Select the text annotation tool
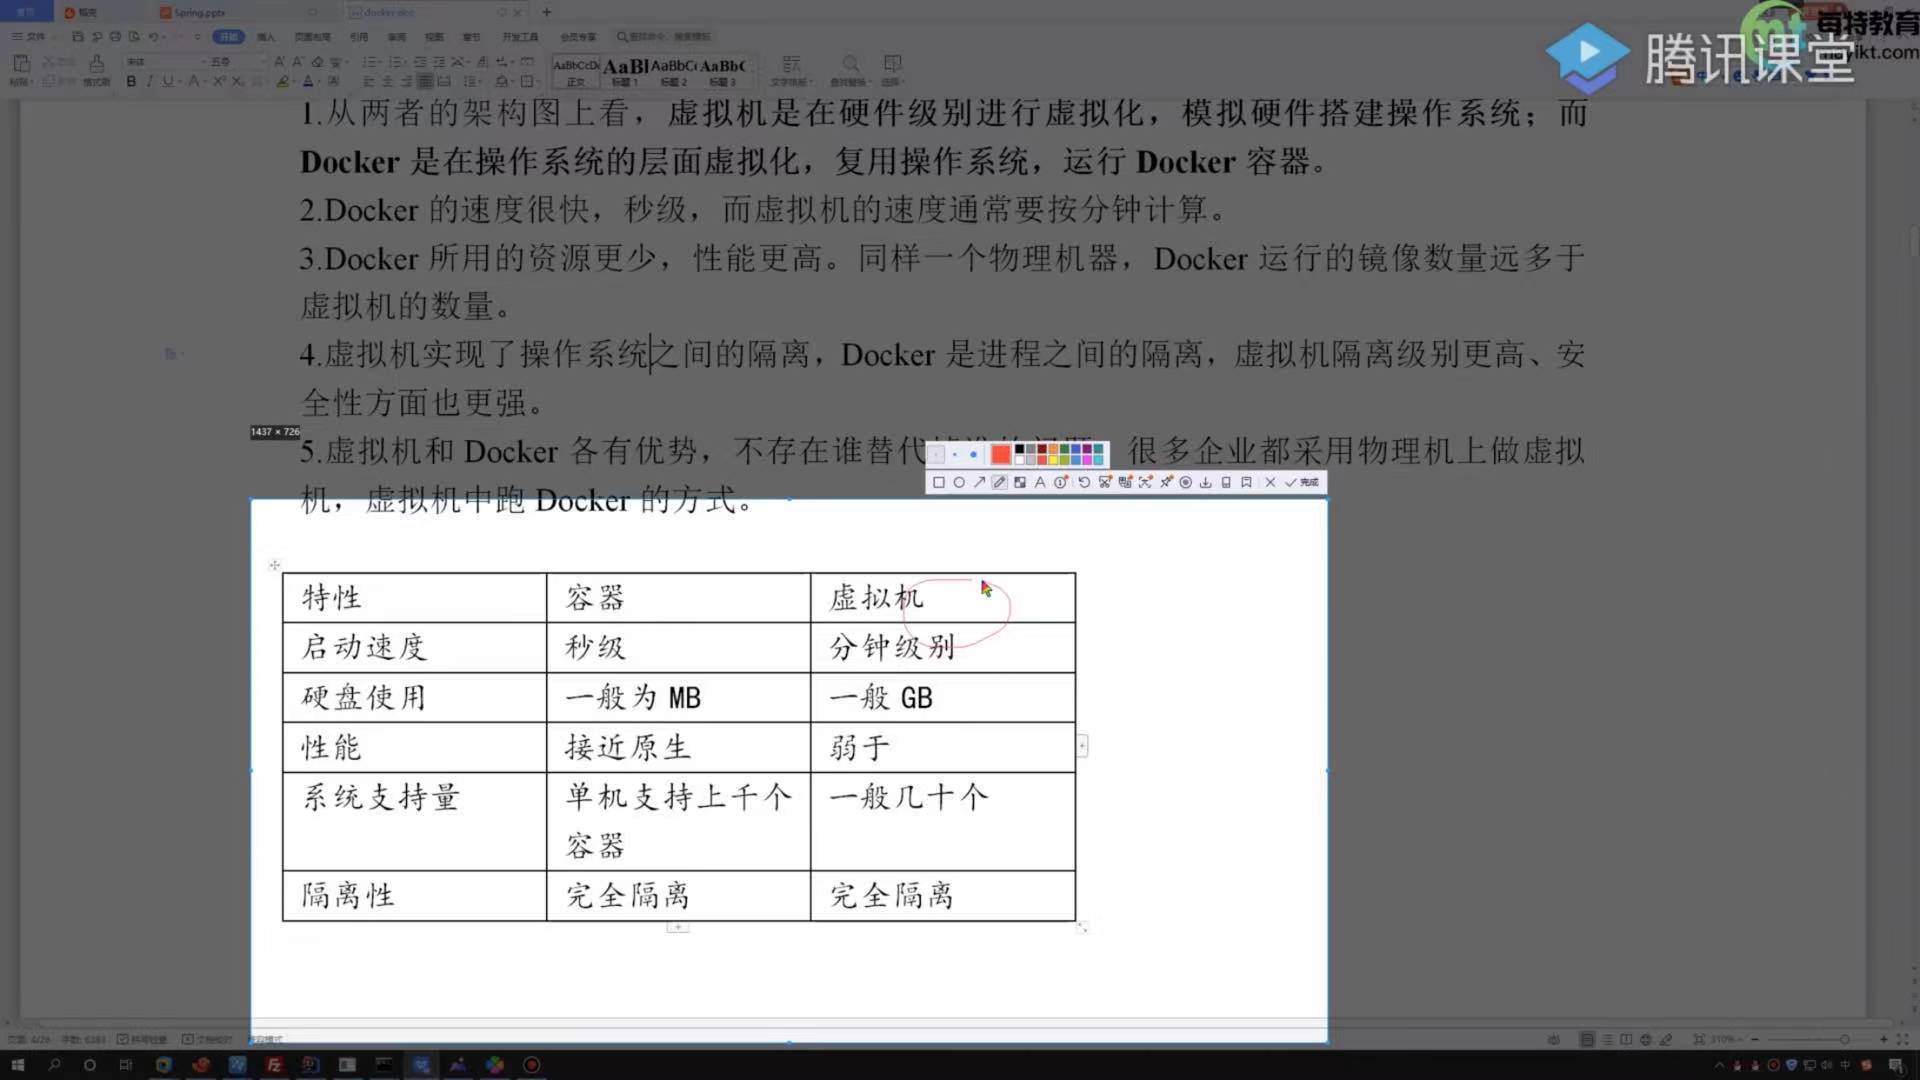 coord(1040,482)
